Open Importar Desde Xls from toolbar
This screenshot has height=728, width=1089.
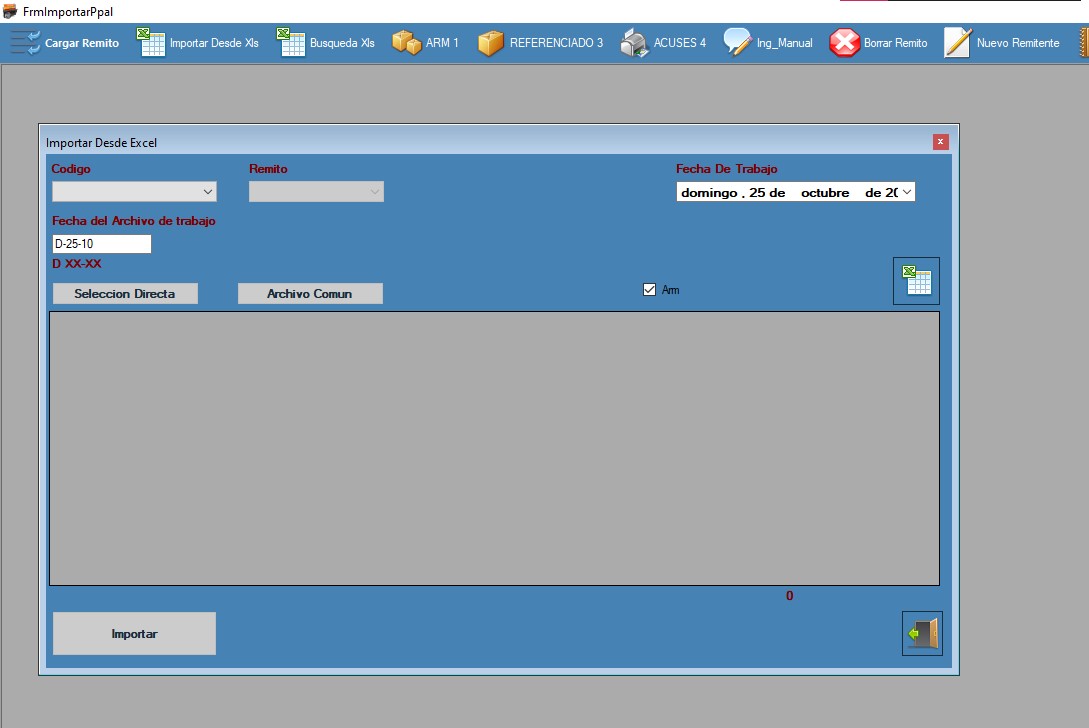point(198,43)
